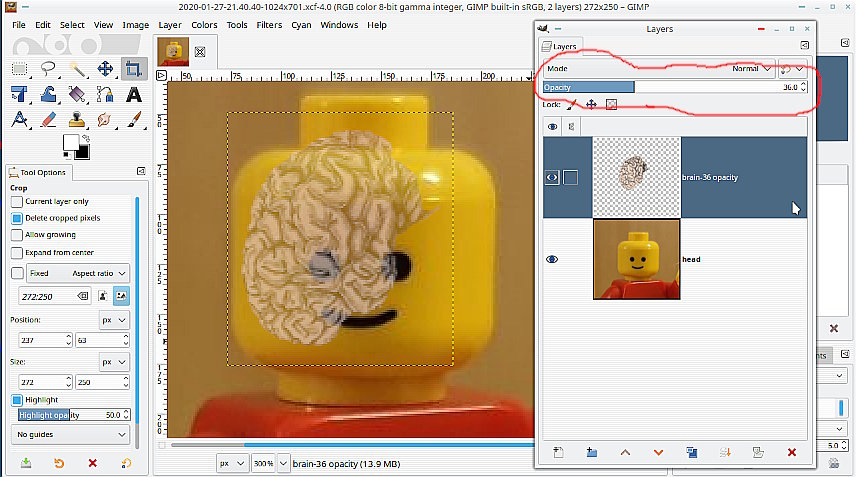Uncheck Delete cropped pixels

17,218
